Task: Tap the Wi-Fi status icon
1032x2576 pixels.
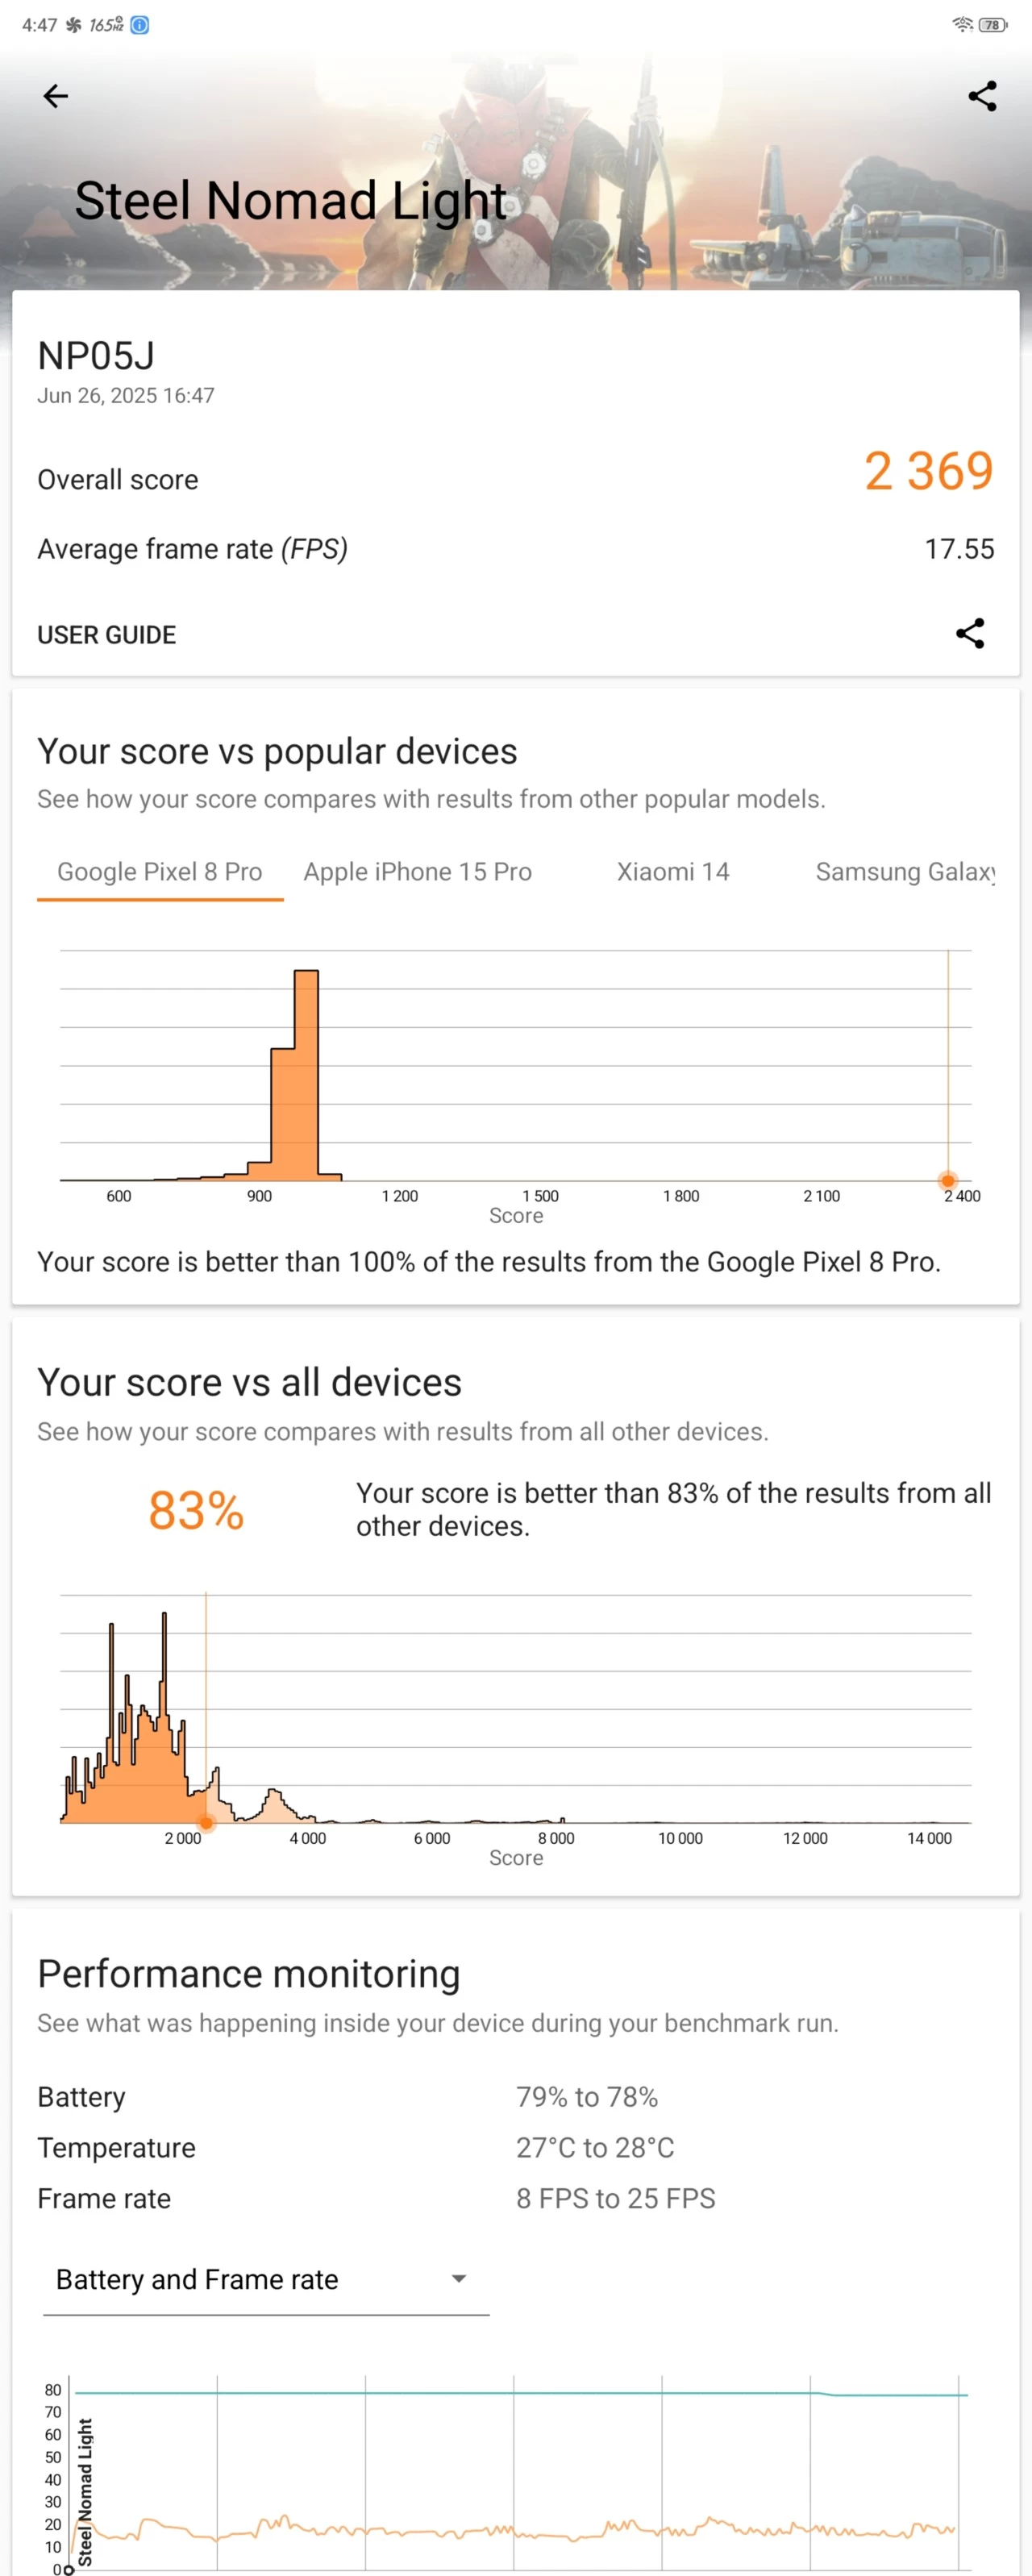Action: [963, 25]
